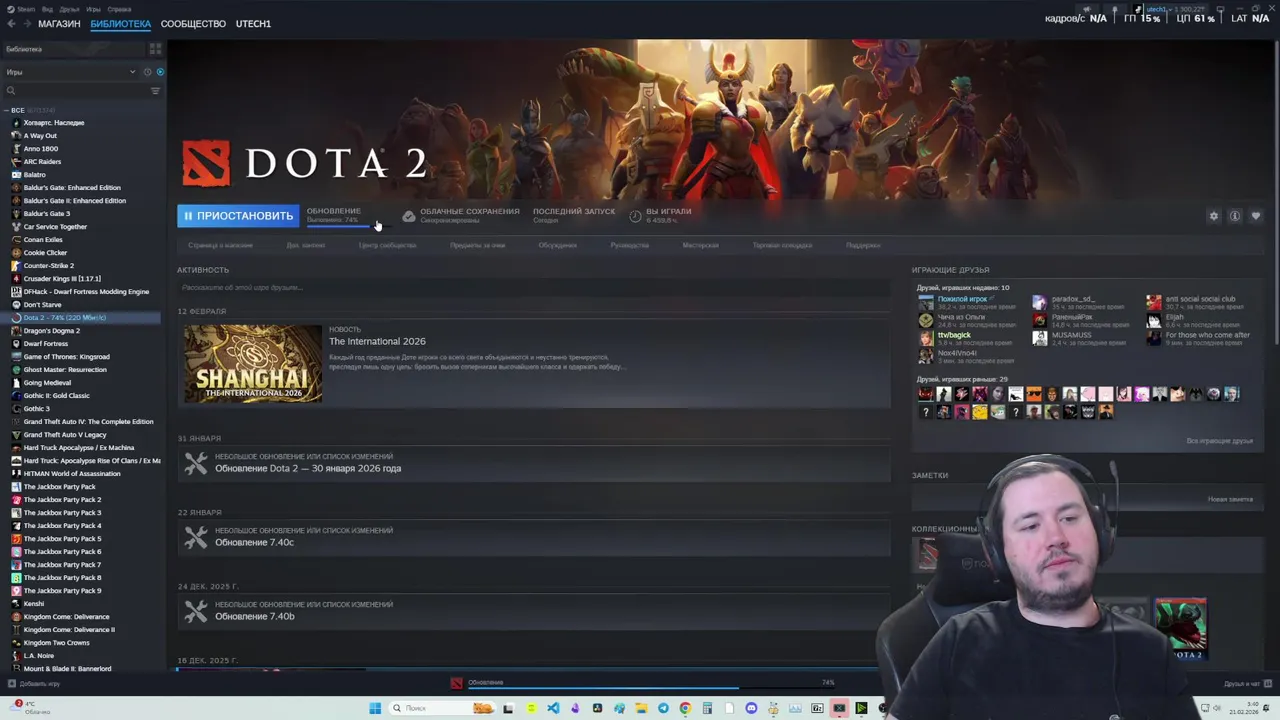The image size is (1280, 720).
Task: Select Don't Starve in the library
Action: tap(42, 305)
